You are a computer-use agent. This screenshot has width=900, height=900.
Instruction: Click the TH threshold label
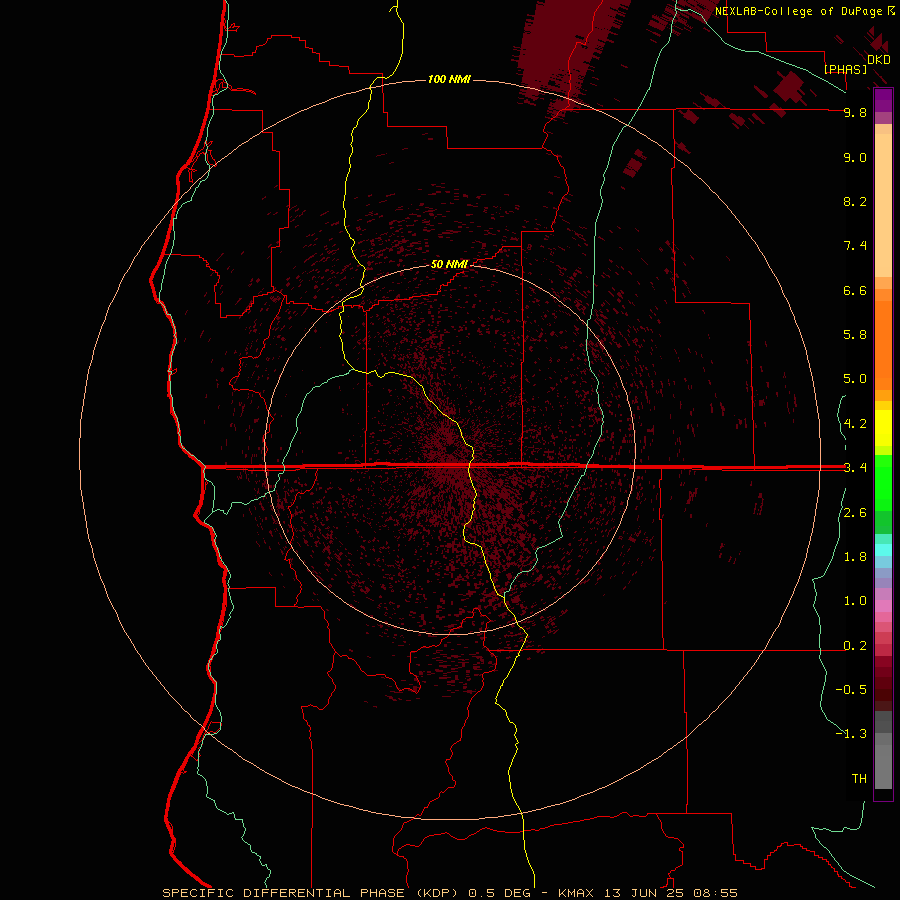[859, 779]
